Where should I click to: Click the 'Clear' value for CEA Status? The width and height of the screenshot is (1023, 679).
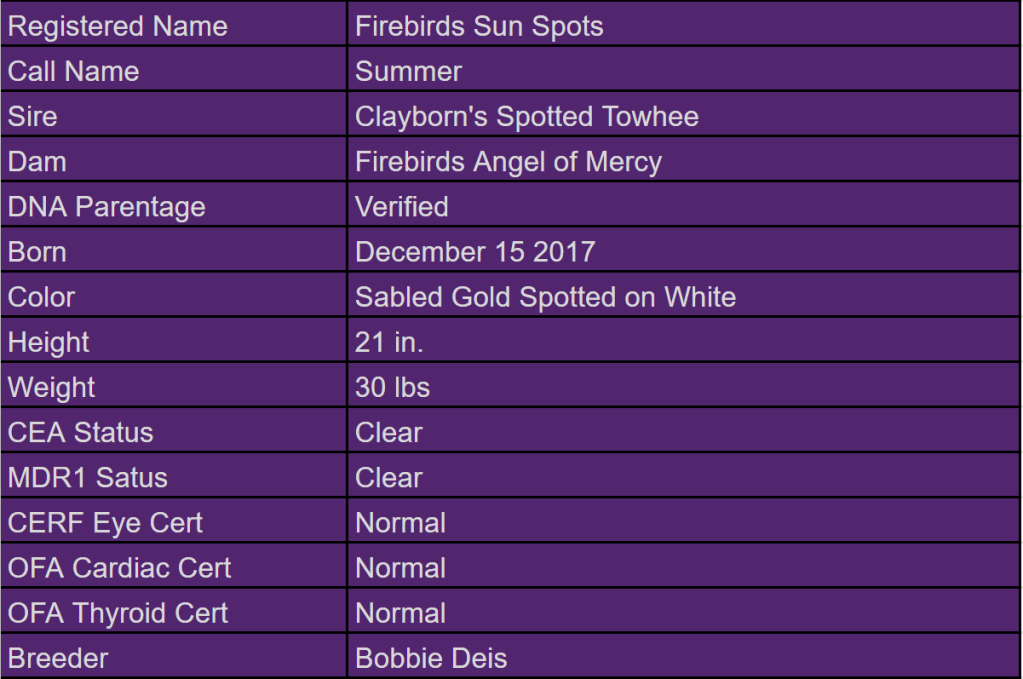click(x=388, y=432)
